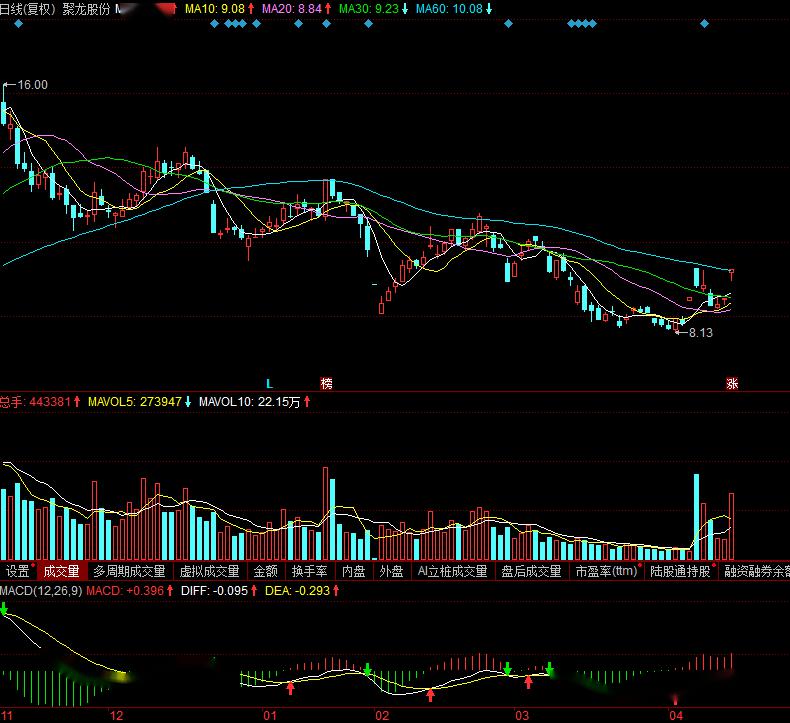This screenshot has width=790, height=723.
Task: Open the 设置 indicator settings
Action: click(18, 571)
